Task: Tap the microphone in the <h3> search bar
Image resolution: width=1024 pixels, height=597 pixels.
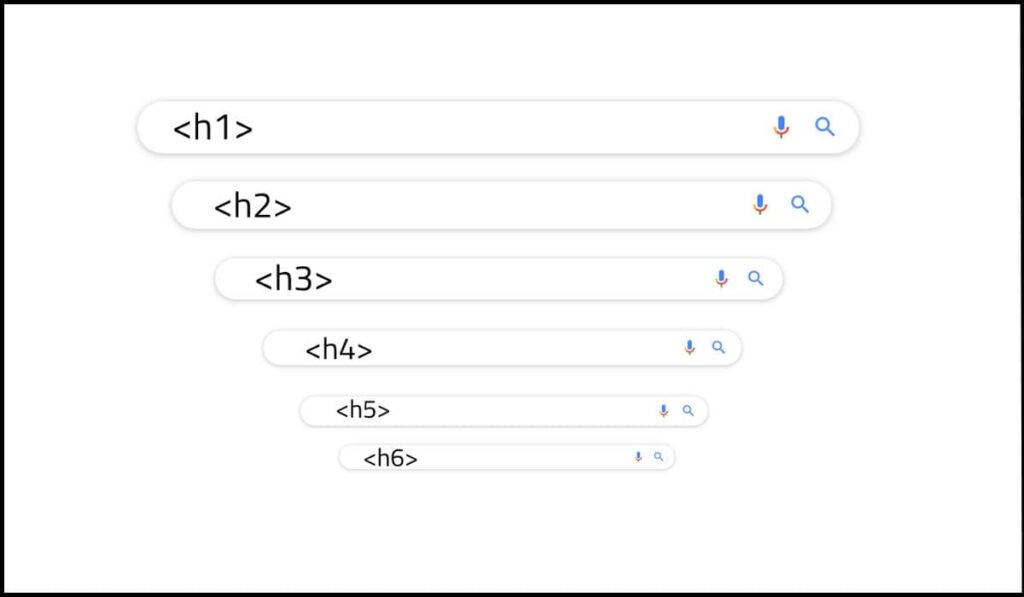Action: [721, 279]
